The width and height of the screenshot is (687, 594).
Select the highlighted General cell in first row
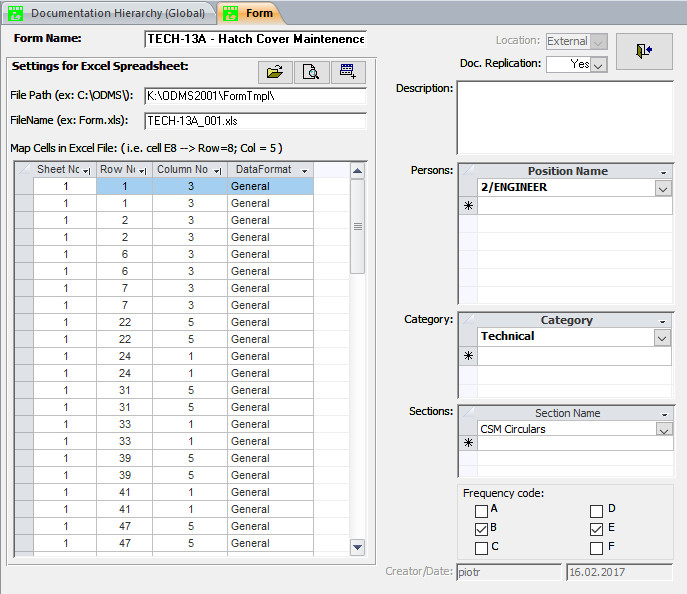click(x=270, y=186)
